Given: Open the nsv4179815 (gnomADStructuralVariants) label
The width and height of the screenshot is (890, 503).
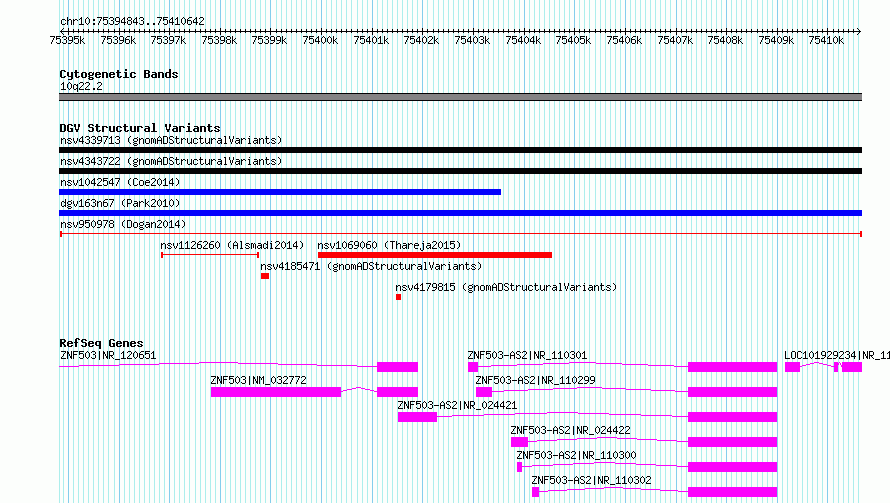Looking at the screenshot, I should [506, 287].
